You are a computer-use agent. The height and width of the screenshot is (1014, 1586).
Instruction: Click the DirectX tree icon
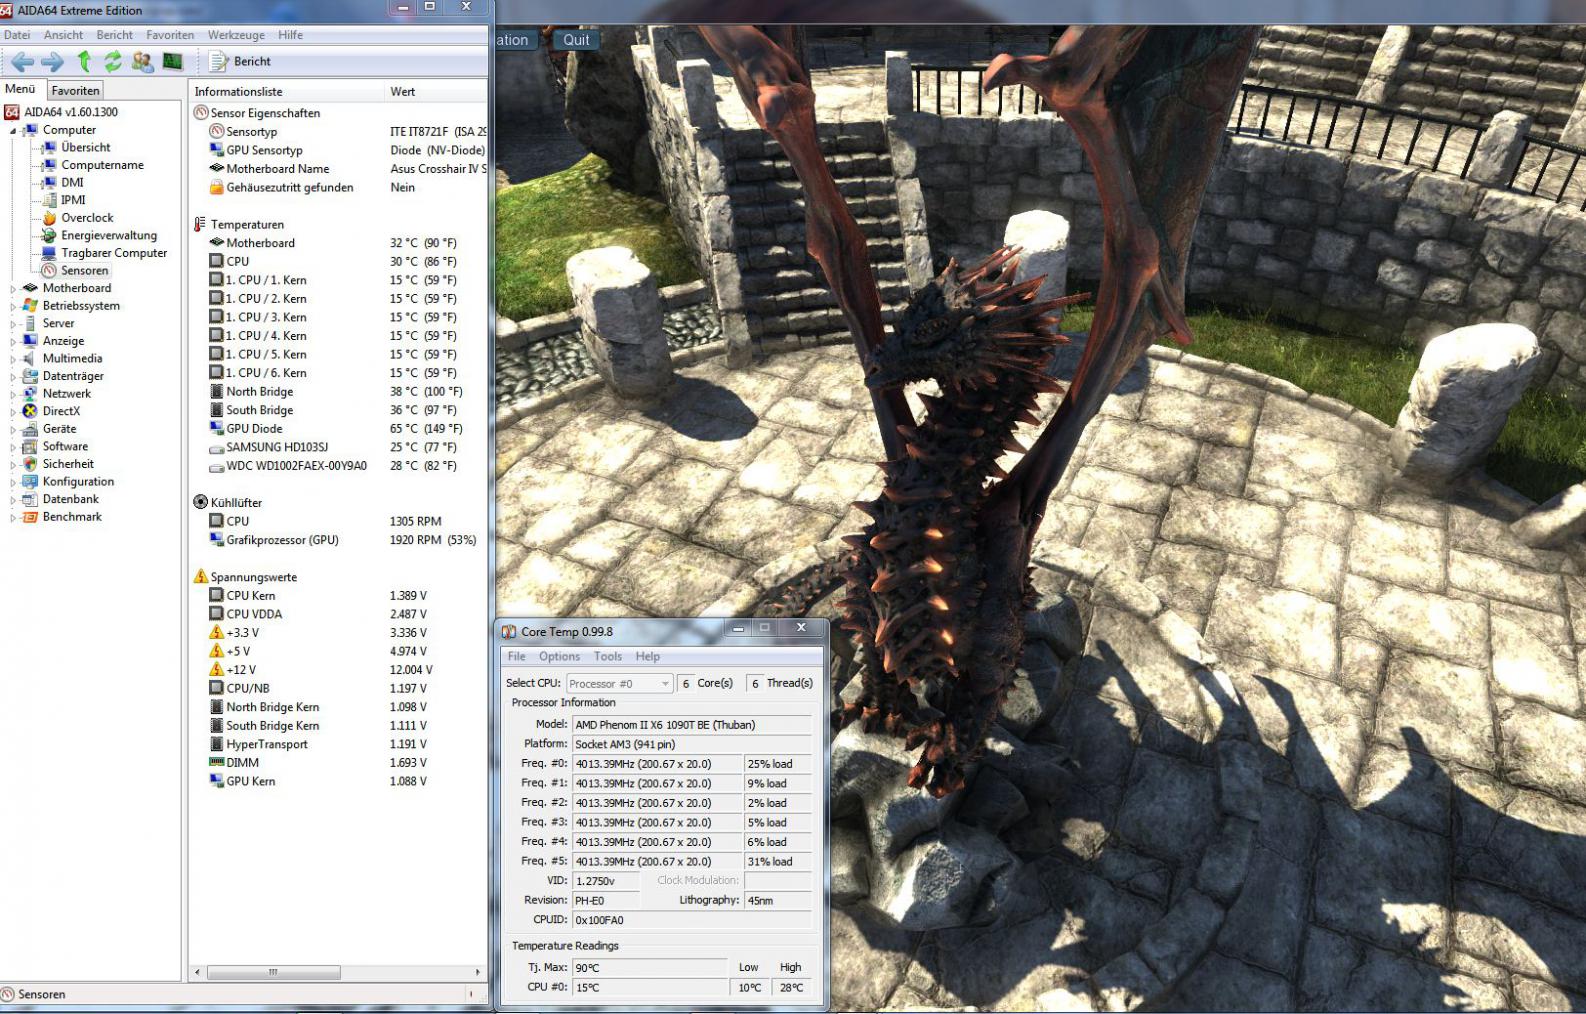(30, 411)
